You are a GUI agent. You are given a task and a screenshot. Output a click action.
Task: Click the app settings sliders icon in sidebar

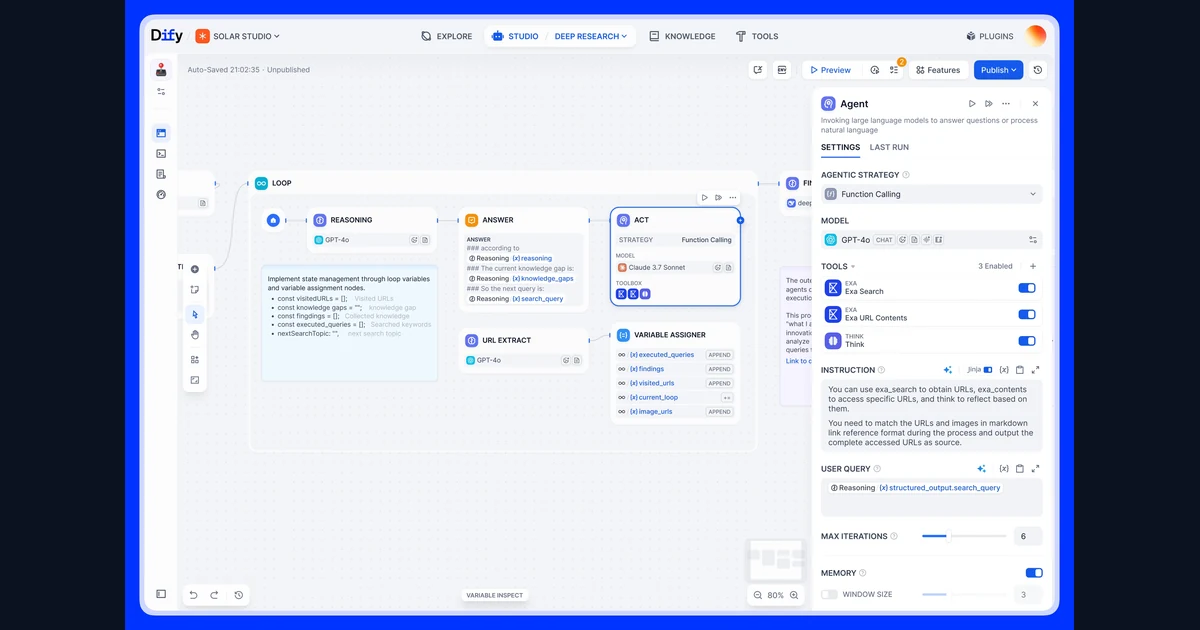tap(161, 92)
